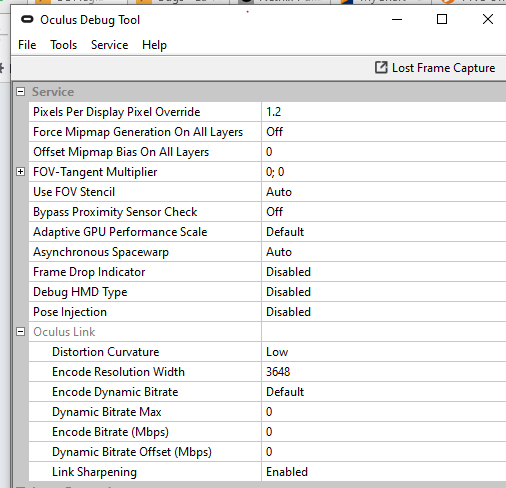Open the Service menu

pyautogui.click(x=110, y=45)
